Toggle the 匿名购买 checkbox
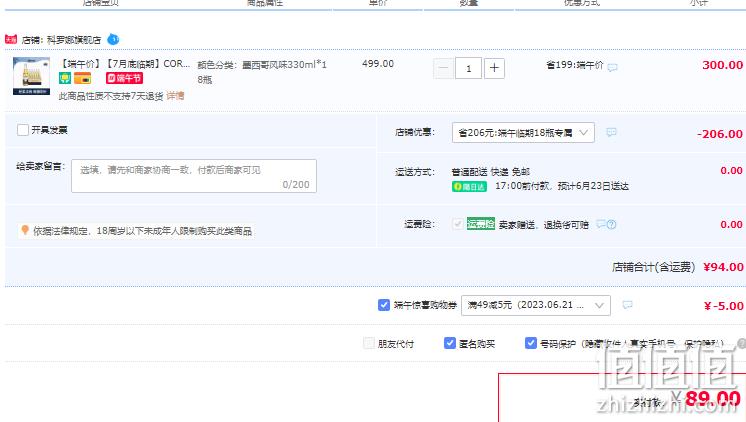This screenshot has height=422, width=746. [x=450, y=343]
